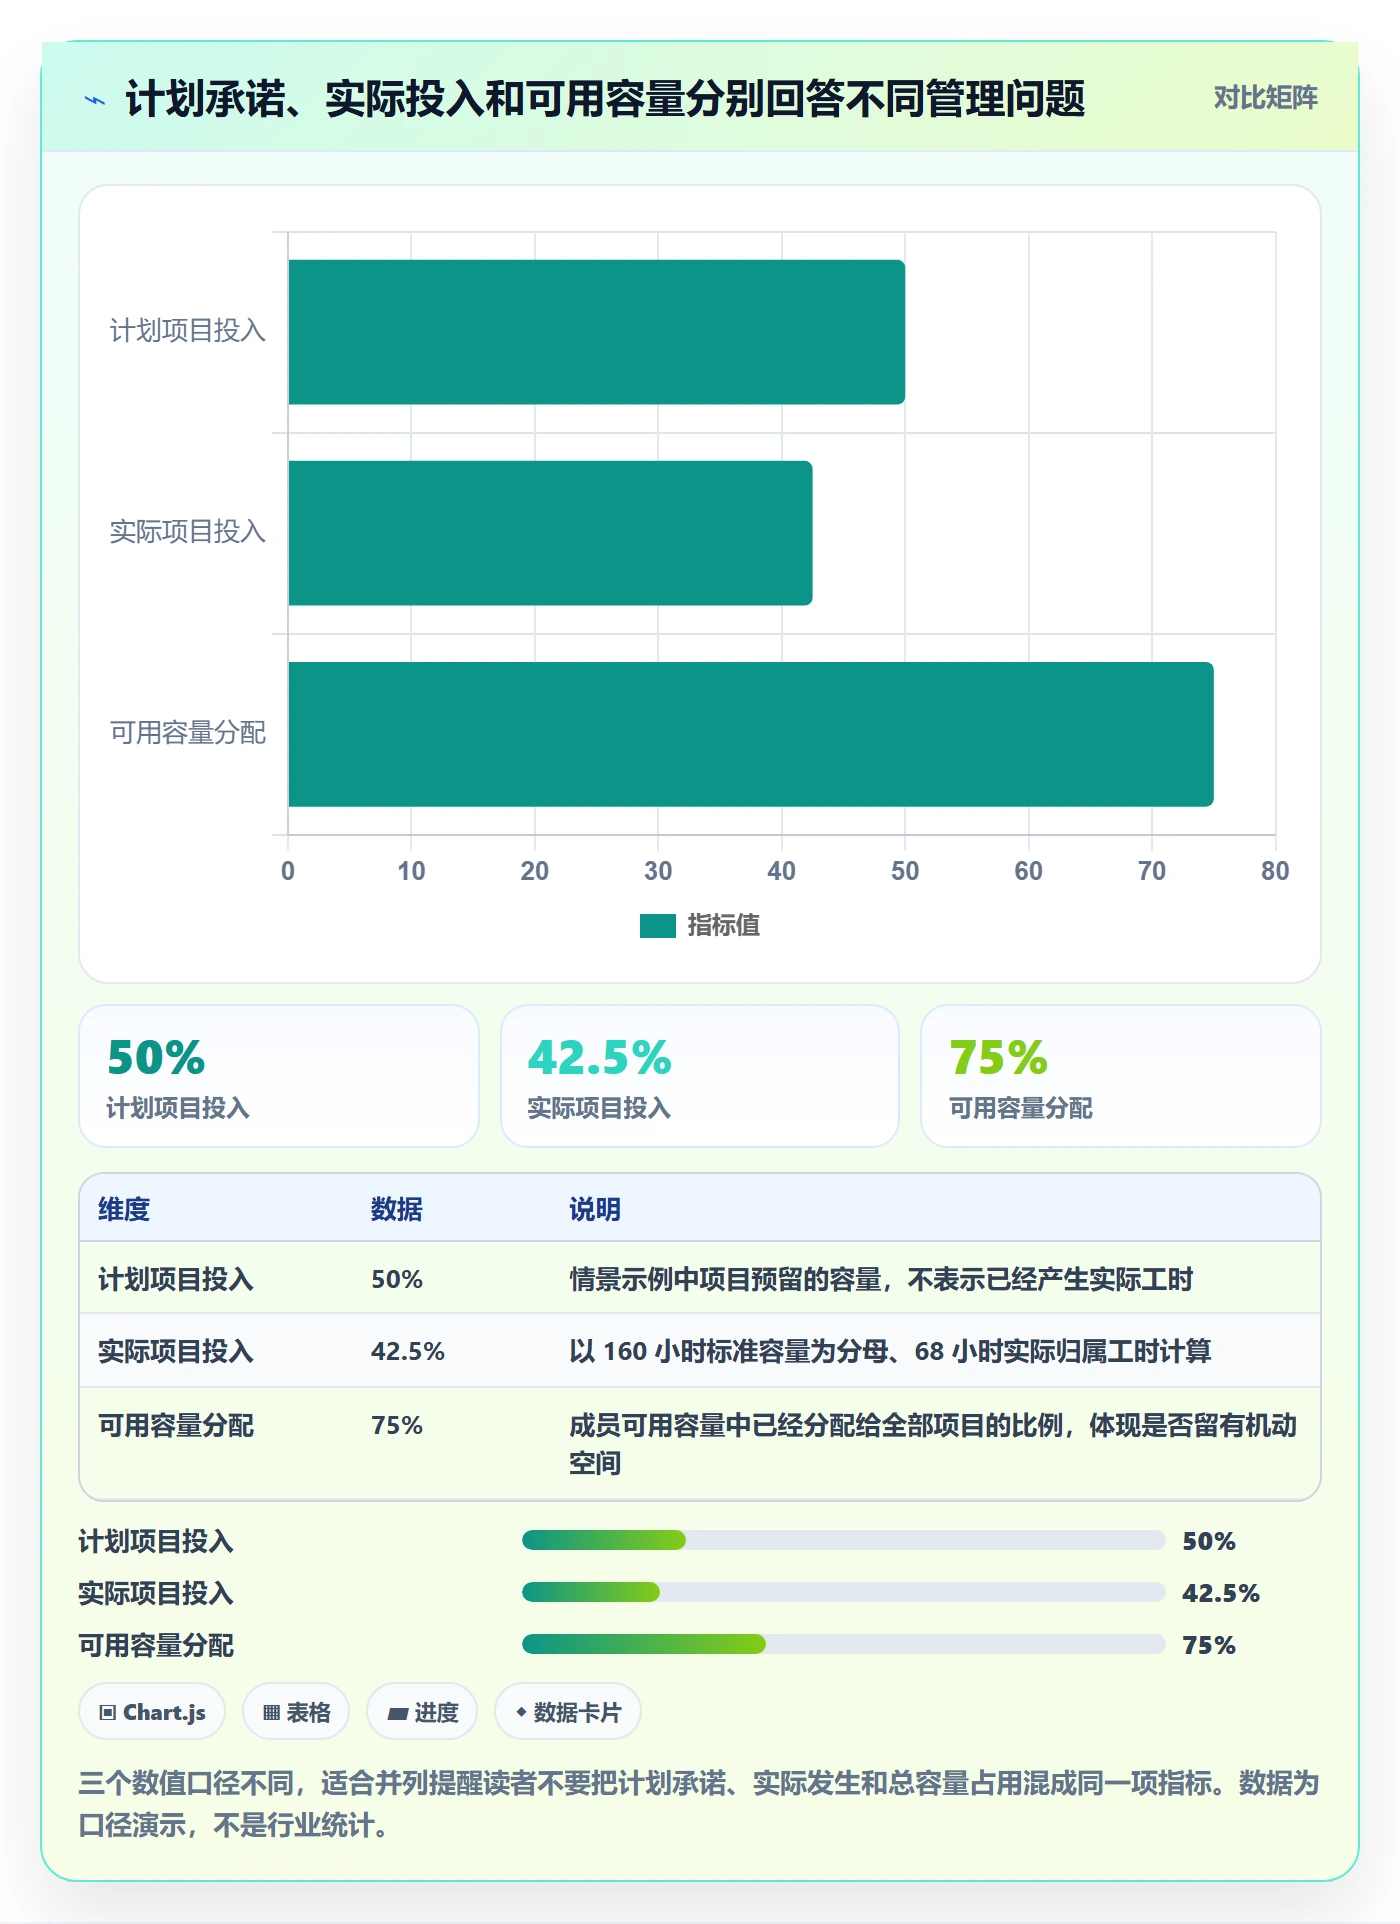The image size is (1400, 1924).
Task: Click the 表格 tag chip
Action: (296, 1712)
